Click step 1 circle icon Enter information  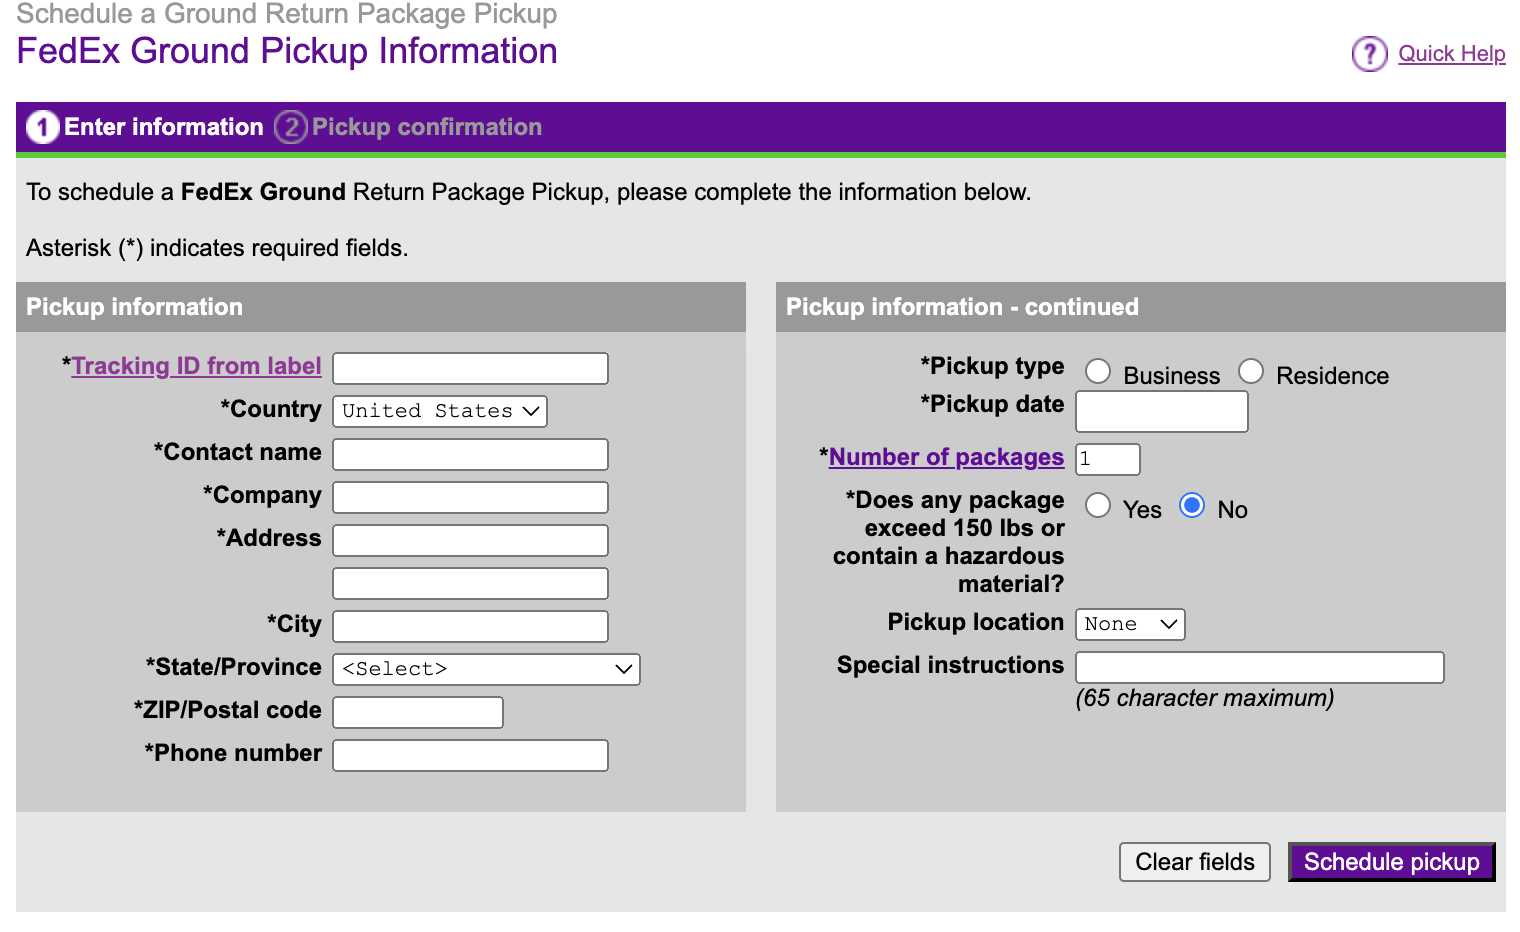43,127
